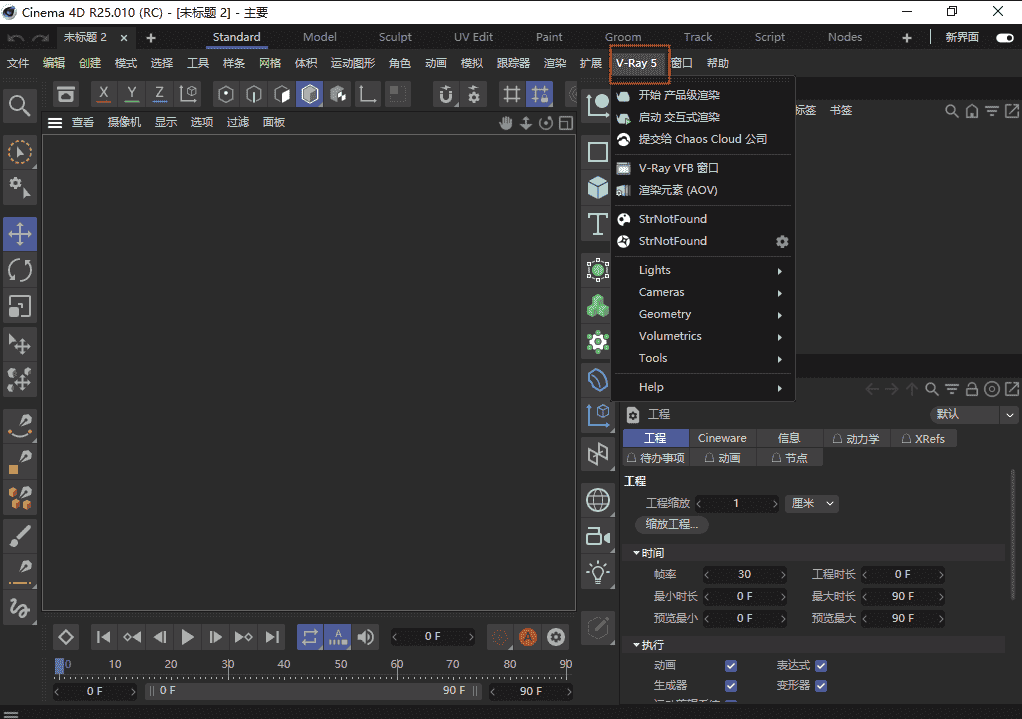This screenshot has height=719, width=1022.
Task: Open the Cineware tab in attributes panel
Action: pyautogui.click(x=722, y=437)
